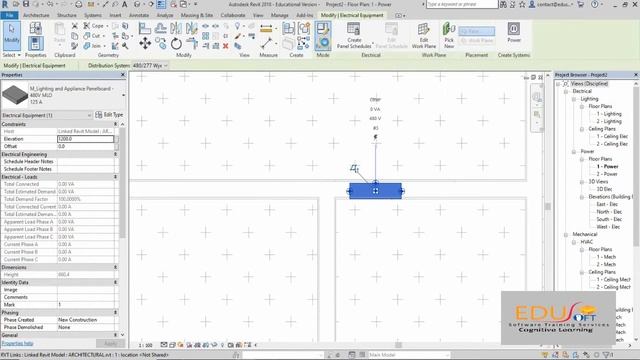The image size is (640, 360).
Task: Open the 3D Elec view
Action: pos(604,189)
